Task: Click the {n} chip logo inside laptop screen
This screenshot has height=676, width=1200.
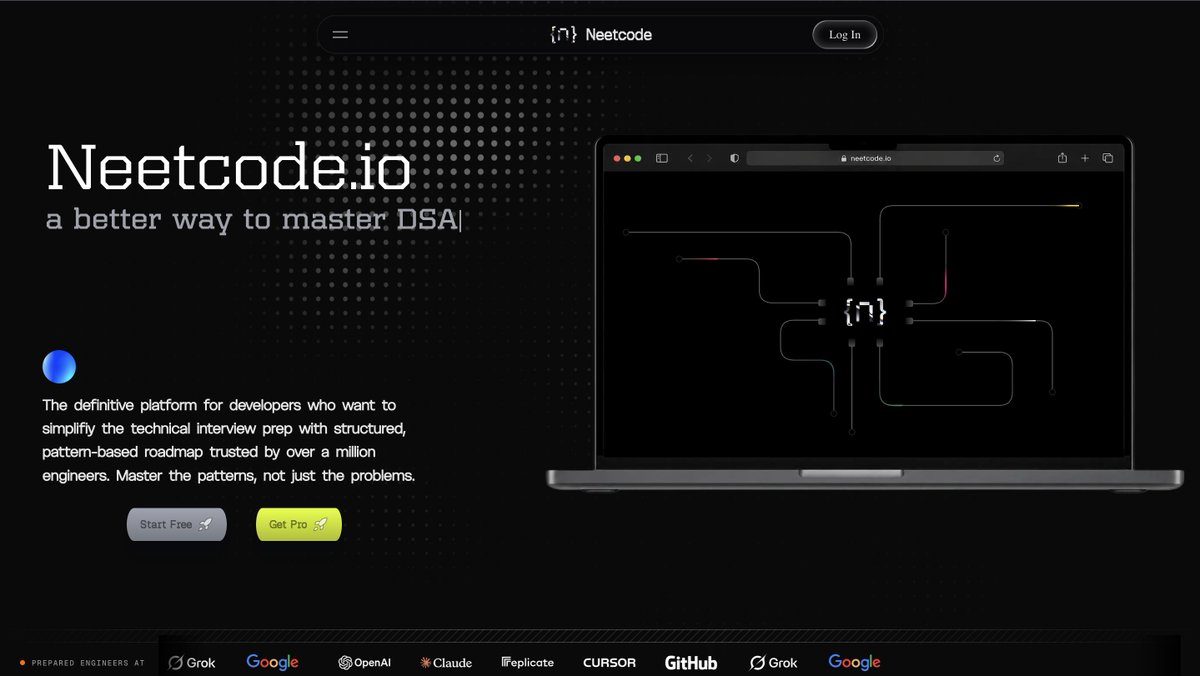Action: pyautogui.click(x=865, y=312)
